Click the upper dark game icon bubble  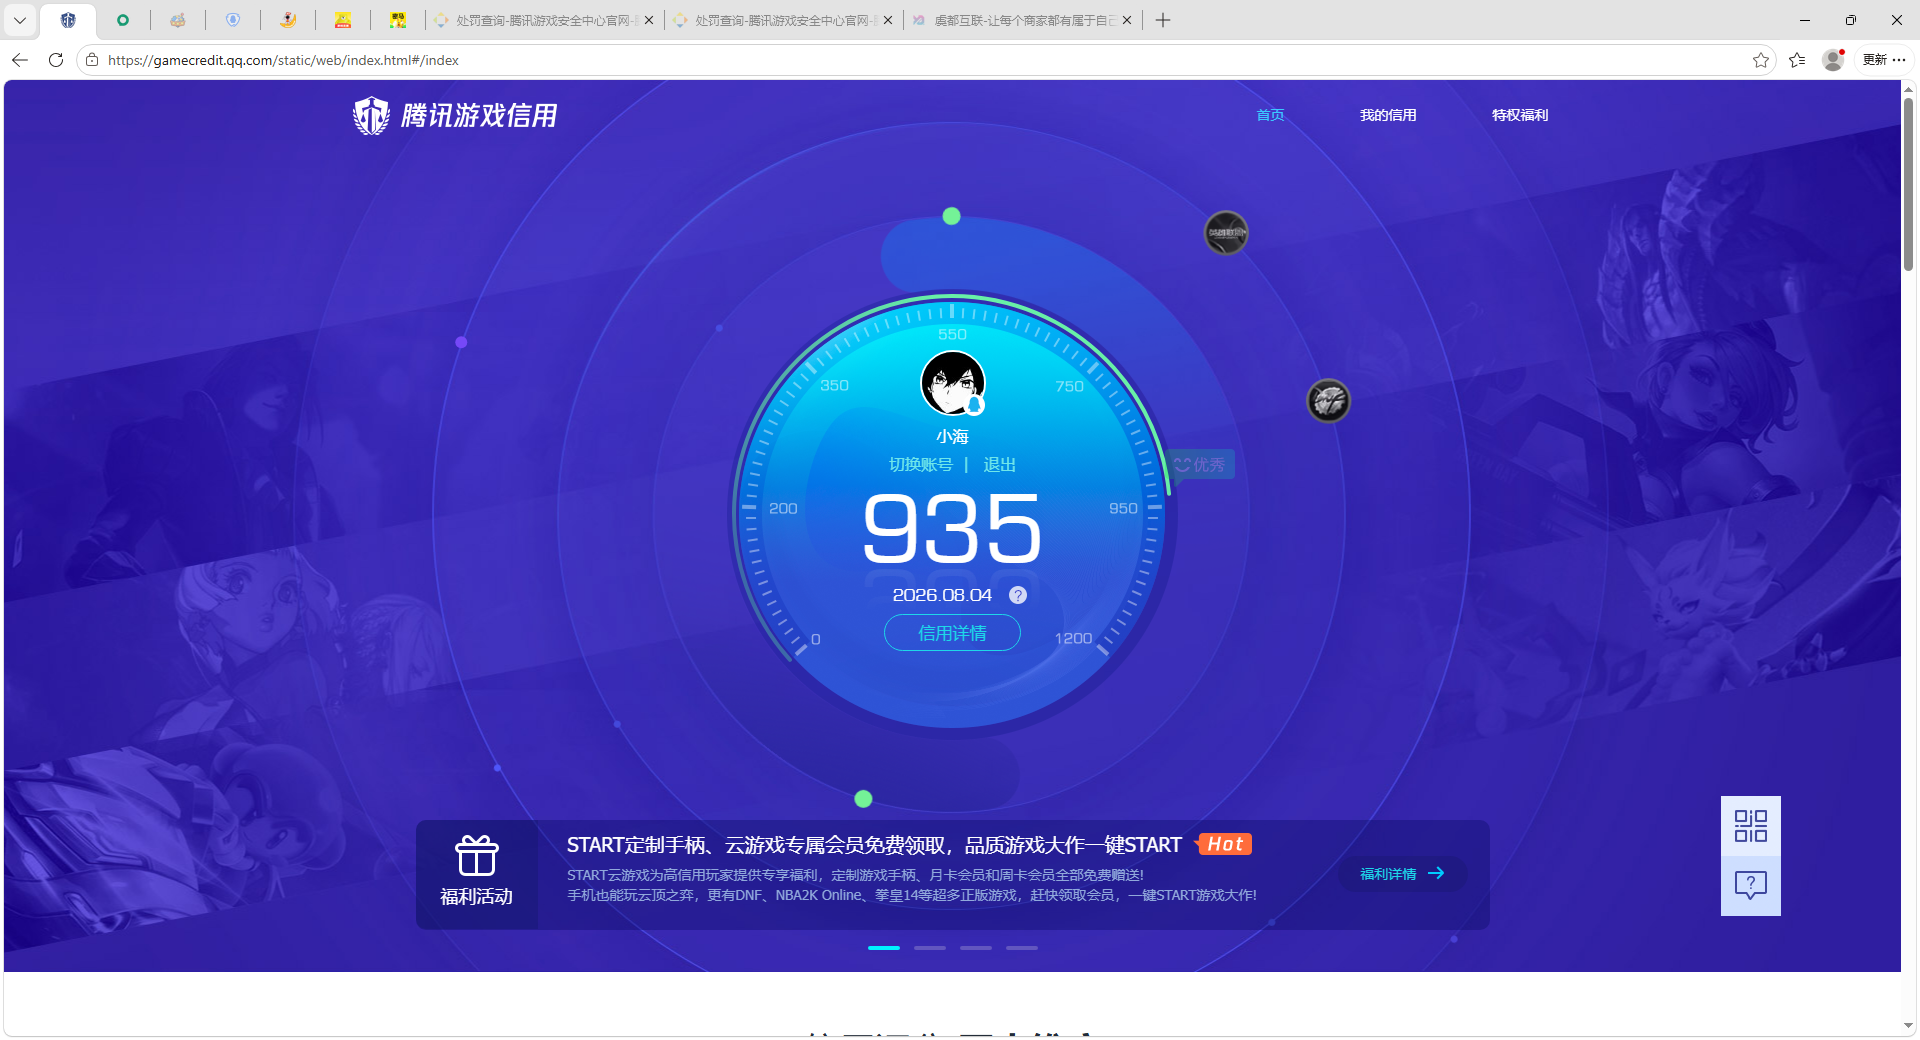click(x=1226, y=233)
